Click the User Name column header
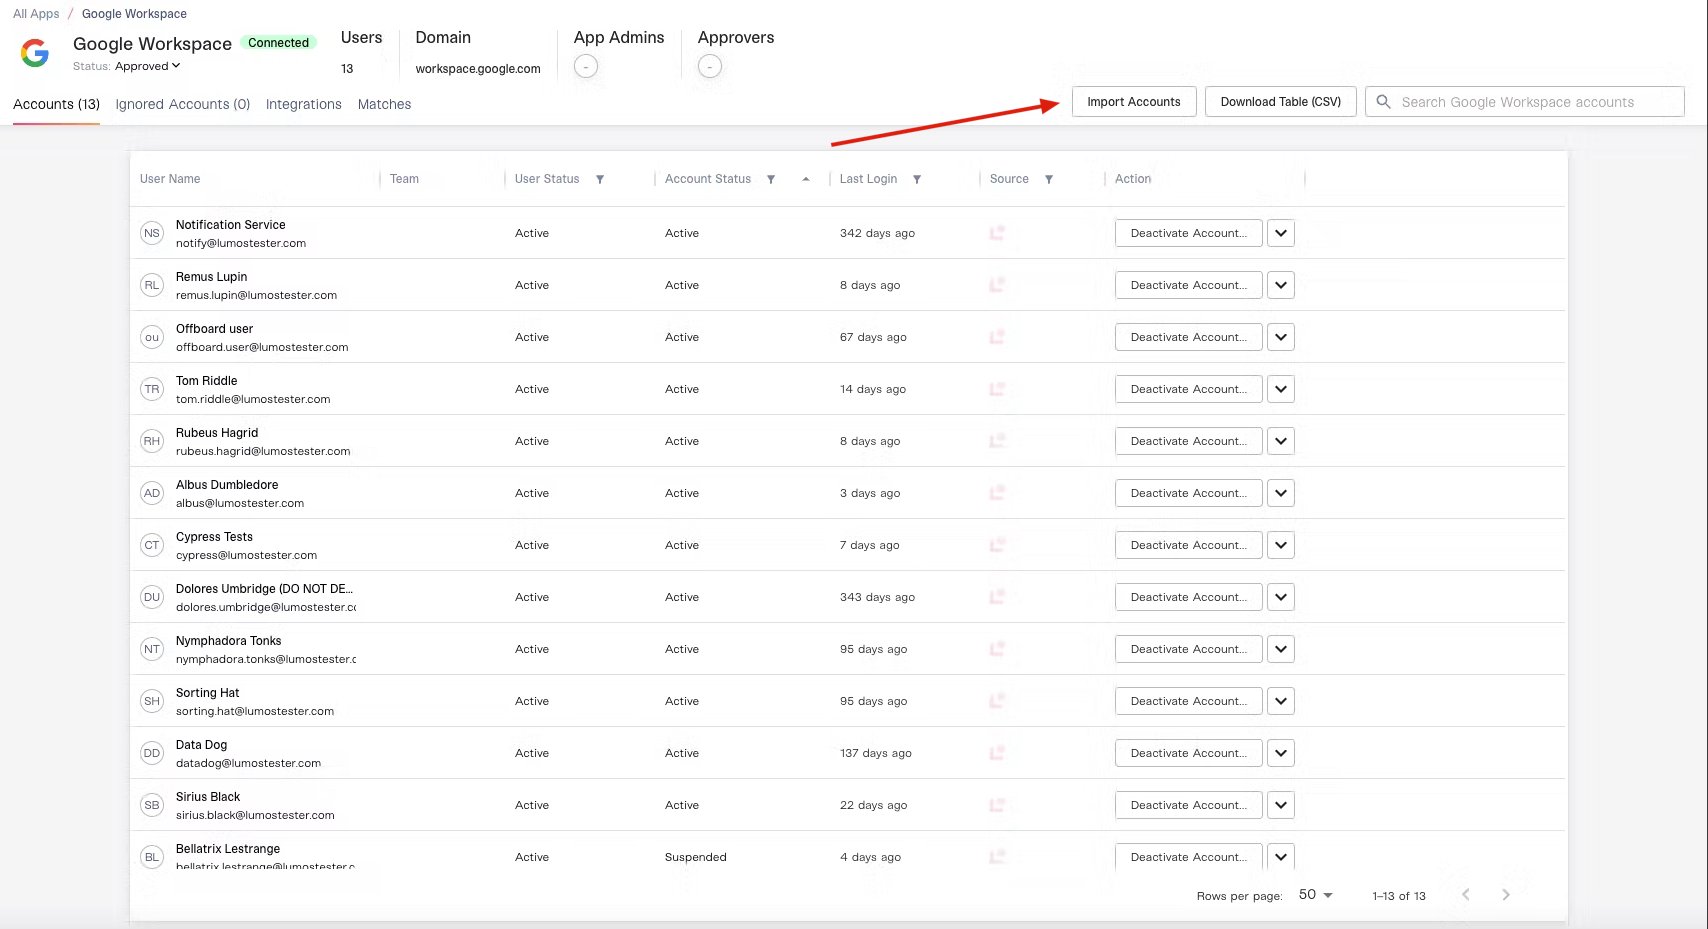Screen dimensions: 1708x929 170,179
